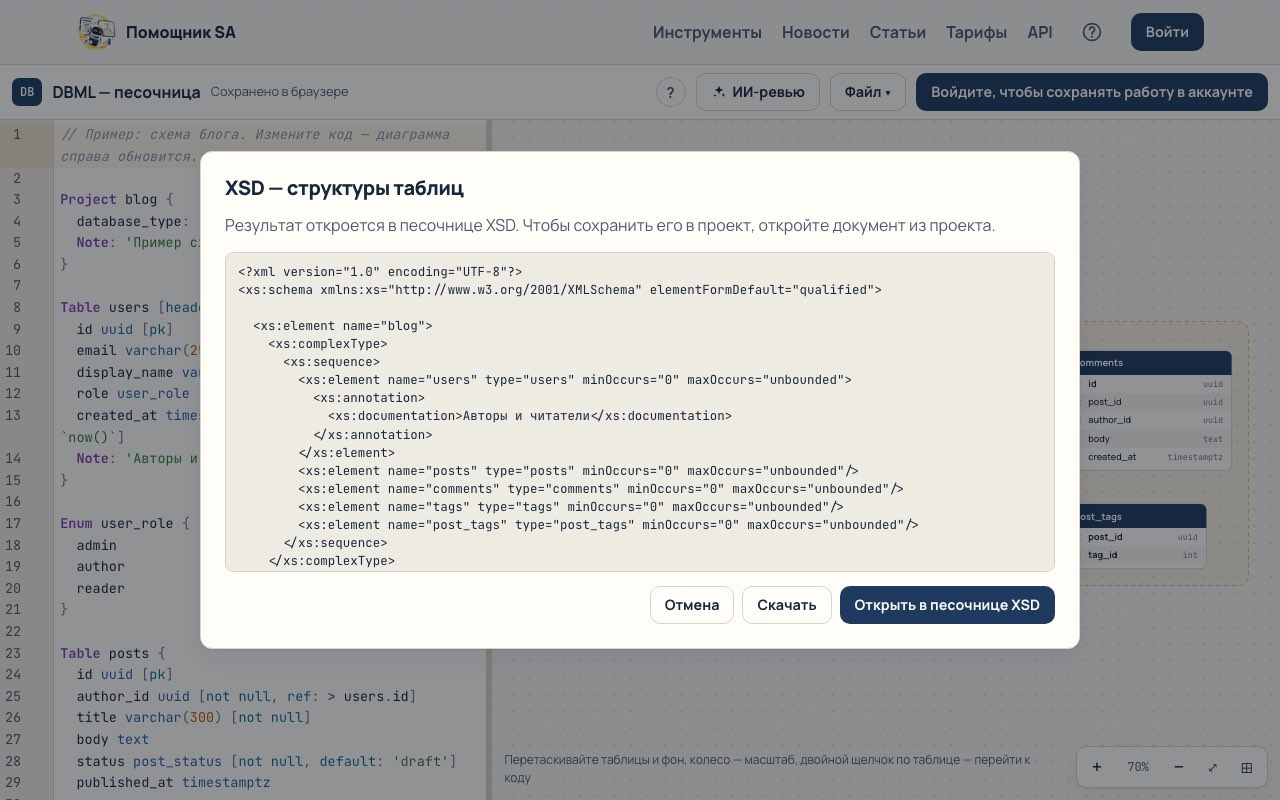Open the Статьи page

[898, 32]
